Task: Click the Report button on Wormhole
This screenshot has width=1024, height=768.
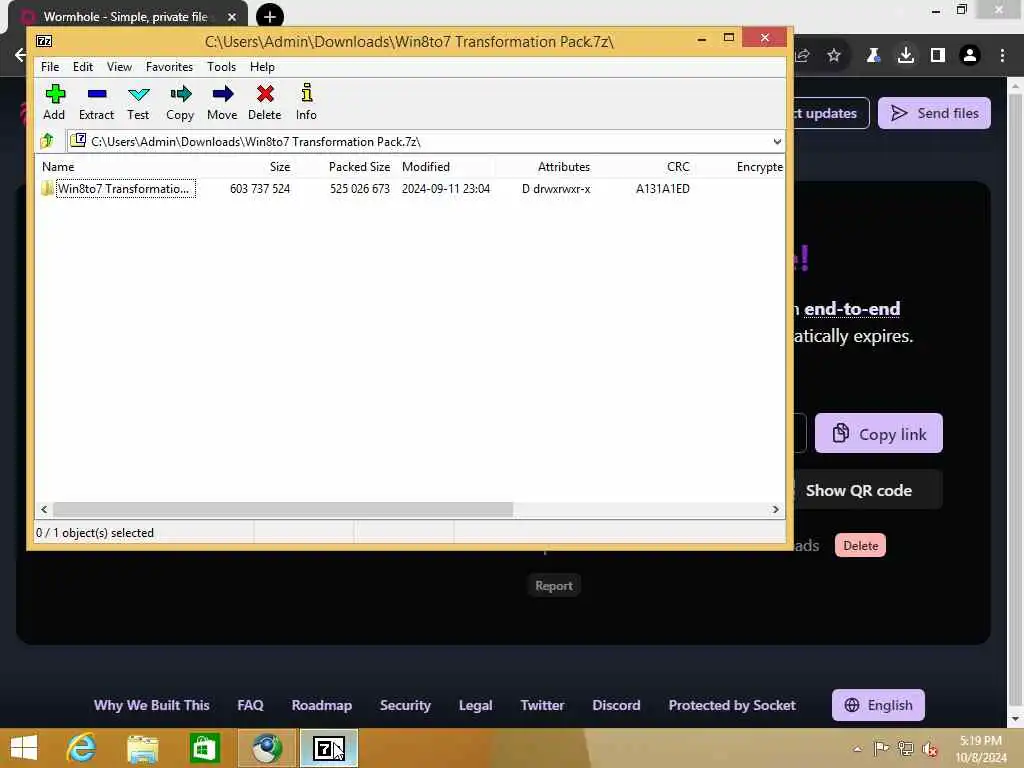Action: click(554, 586)
